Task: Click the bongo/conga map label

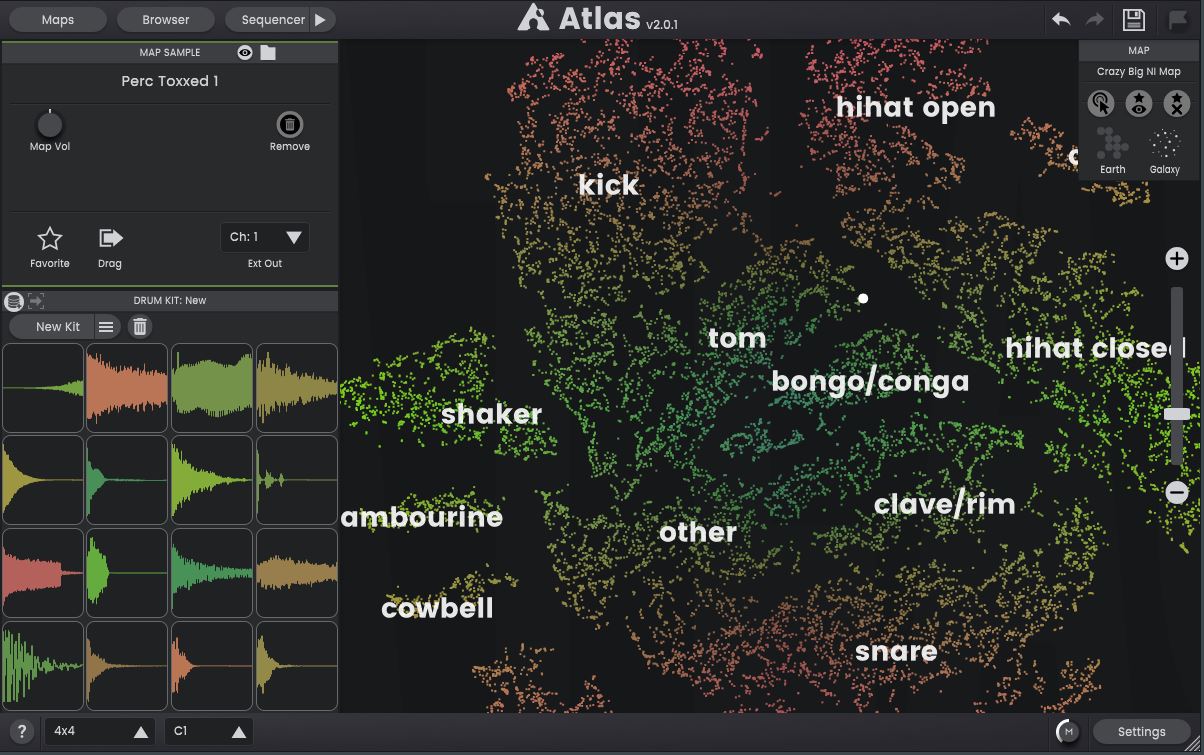Action: (x=871, y=381)
